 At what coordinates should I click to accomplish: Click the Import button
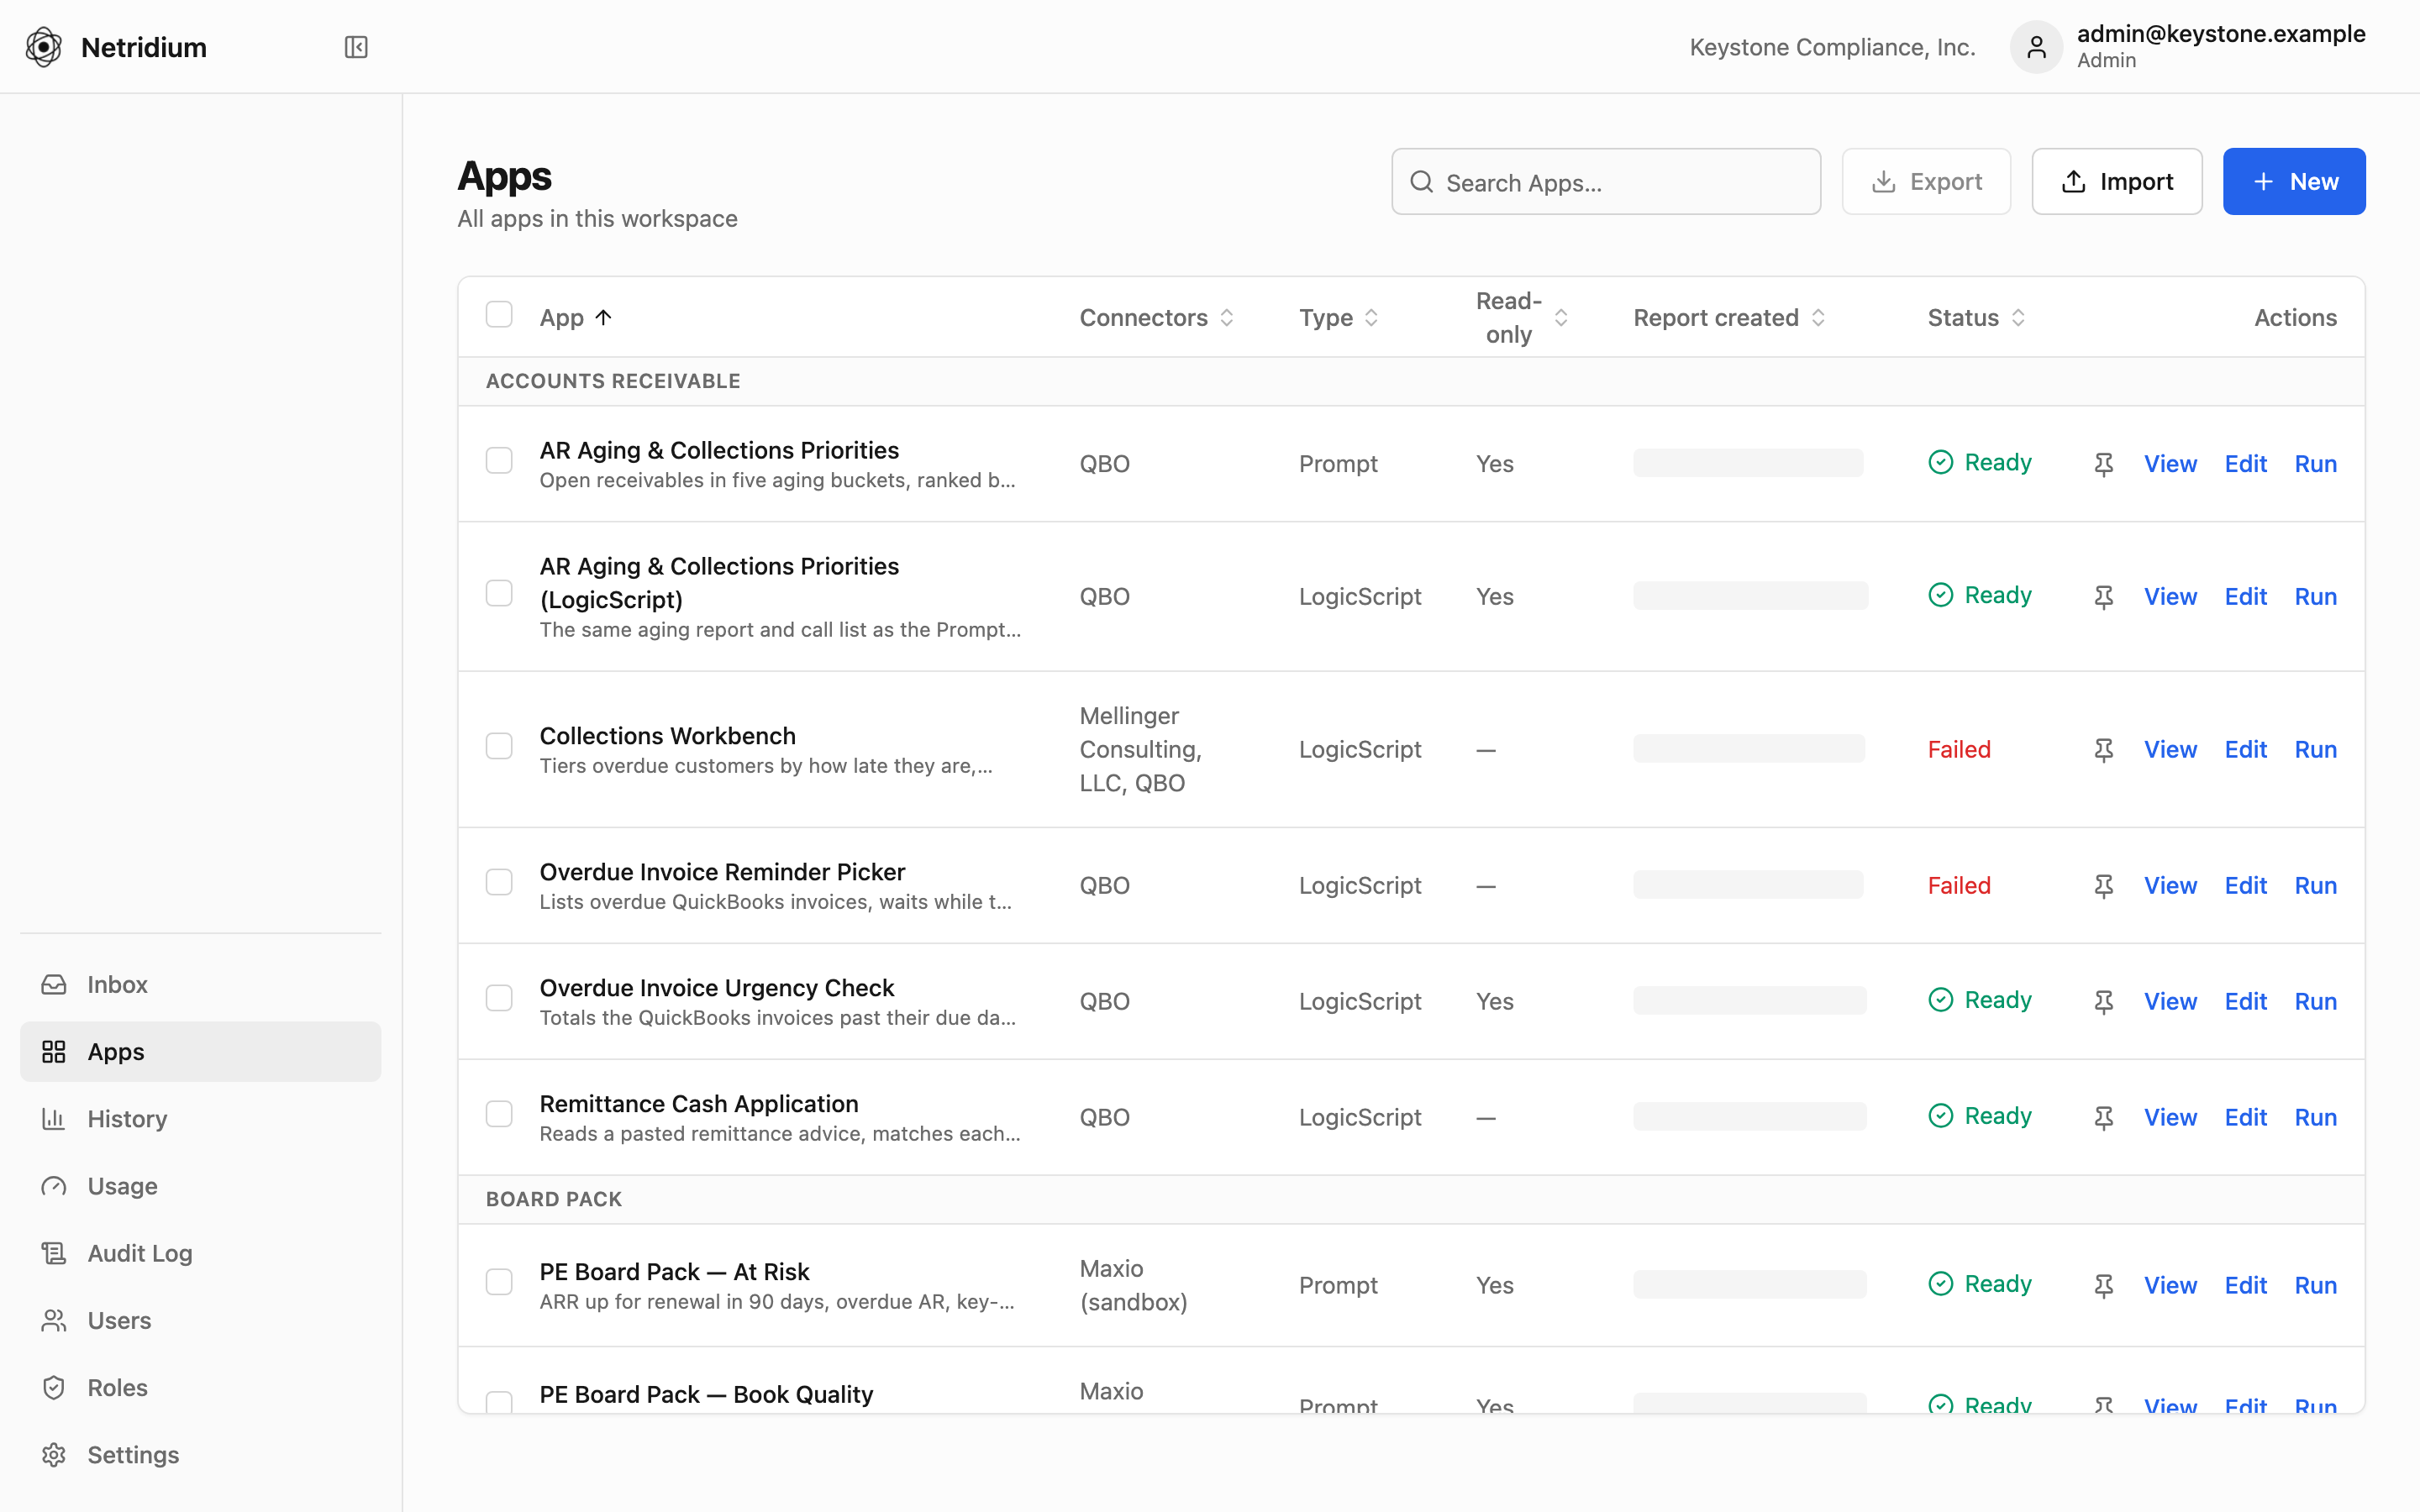(2117, 182)
